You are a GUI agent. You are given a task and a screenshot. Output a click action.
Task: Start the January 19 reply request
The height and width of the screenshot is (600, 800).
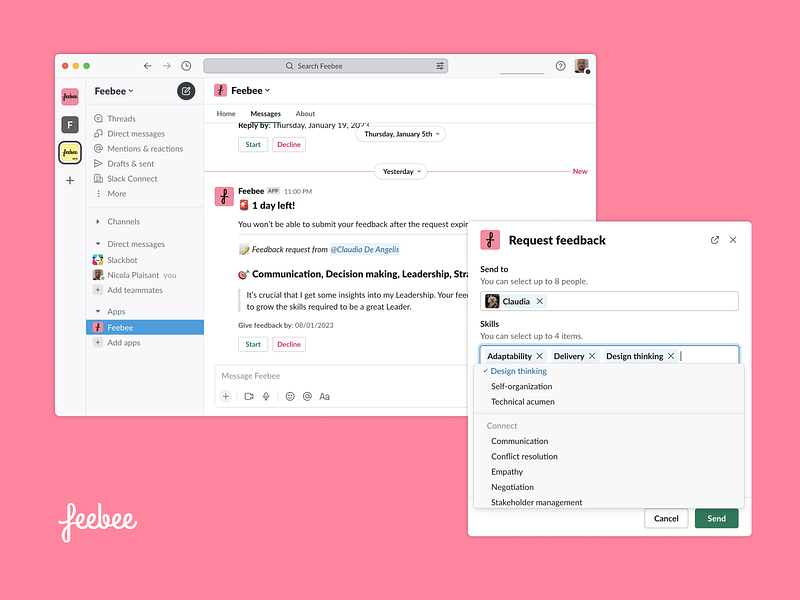[x=253, y=144]
